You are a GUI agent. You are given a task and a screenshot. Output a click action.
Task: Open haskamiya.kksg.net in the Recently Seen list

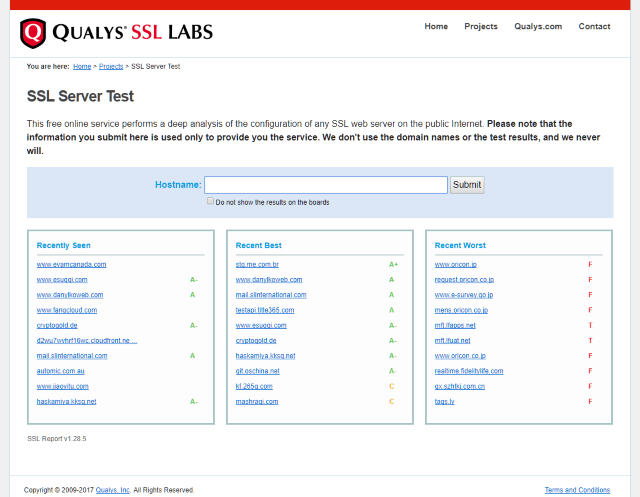click(x=67, y=402)
